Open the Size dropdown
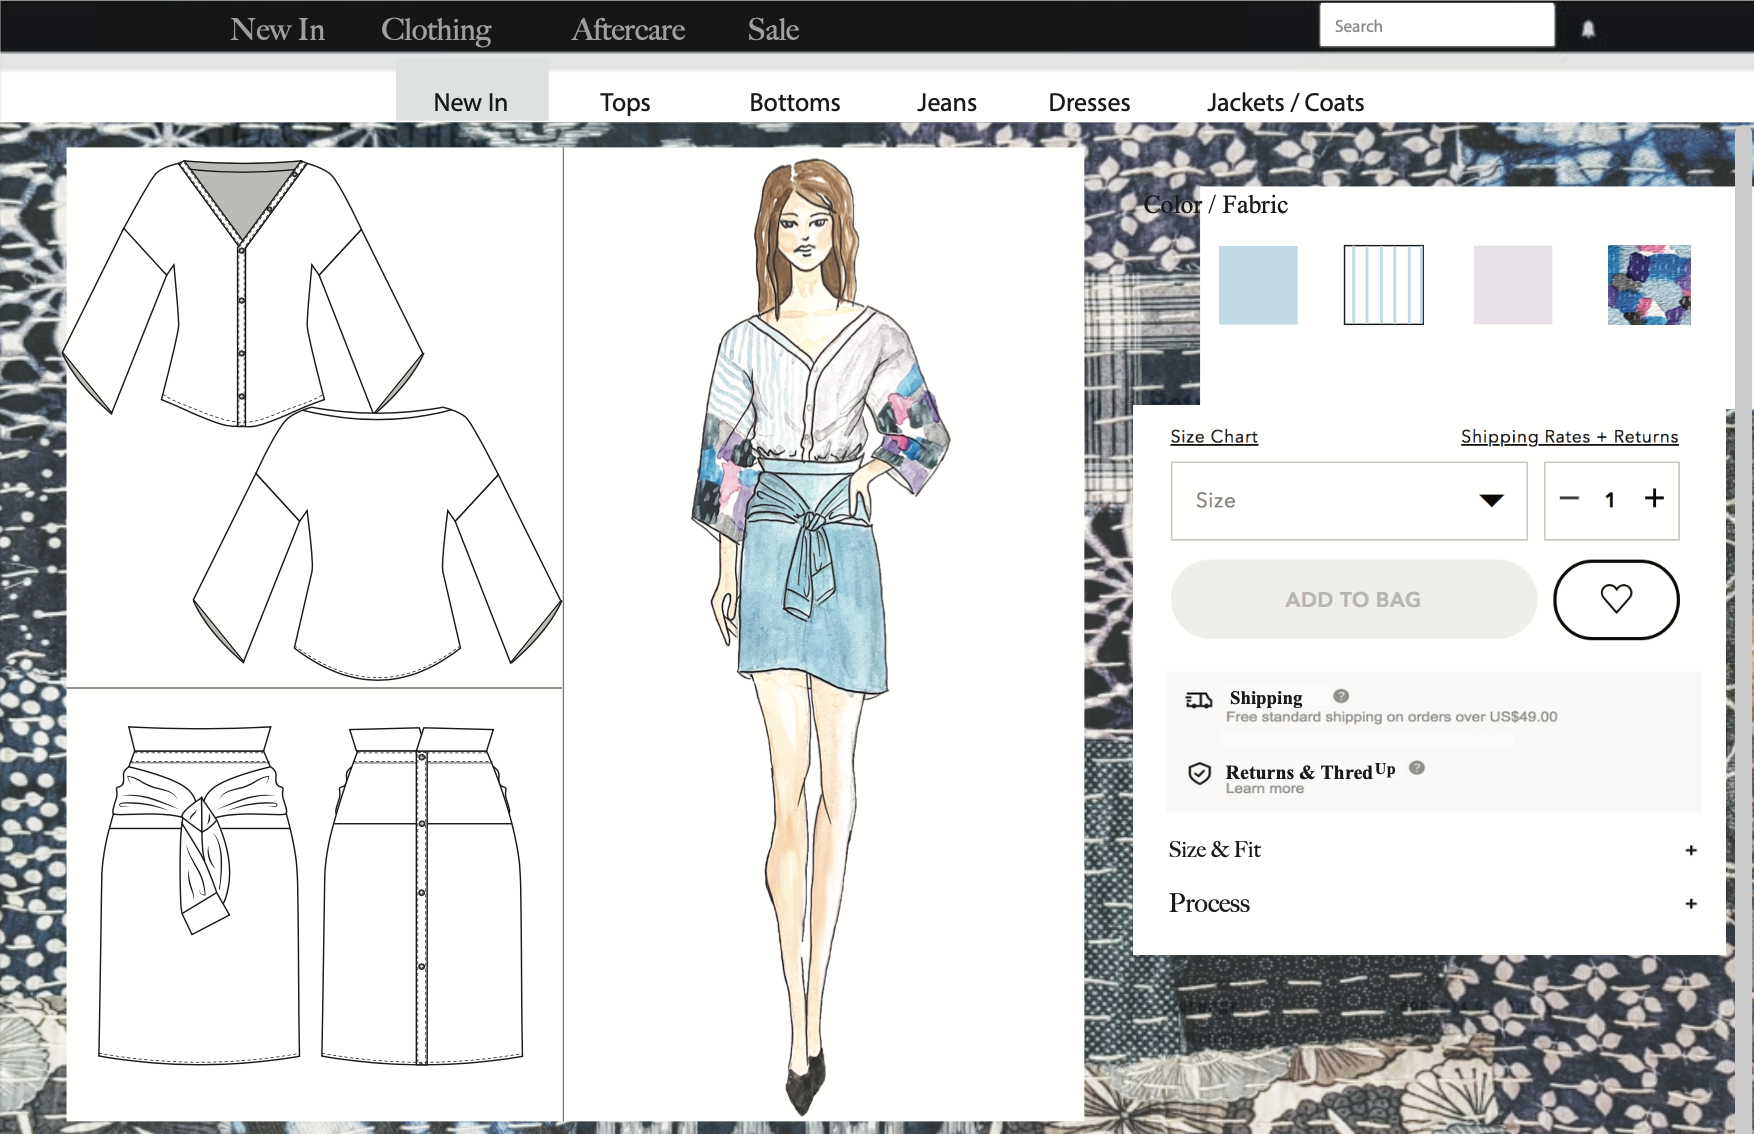The height and width of the screenshot is (1134, 1754). (x=1349, y=501)
